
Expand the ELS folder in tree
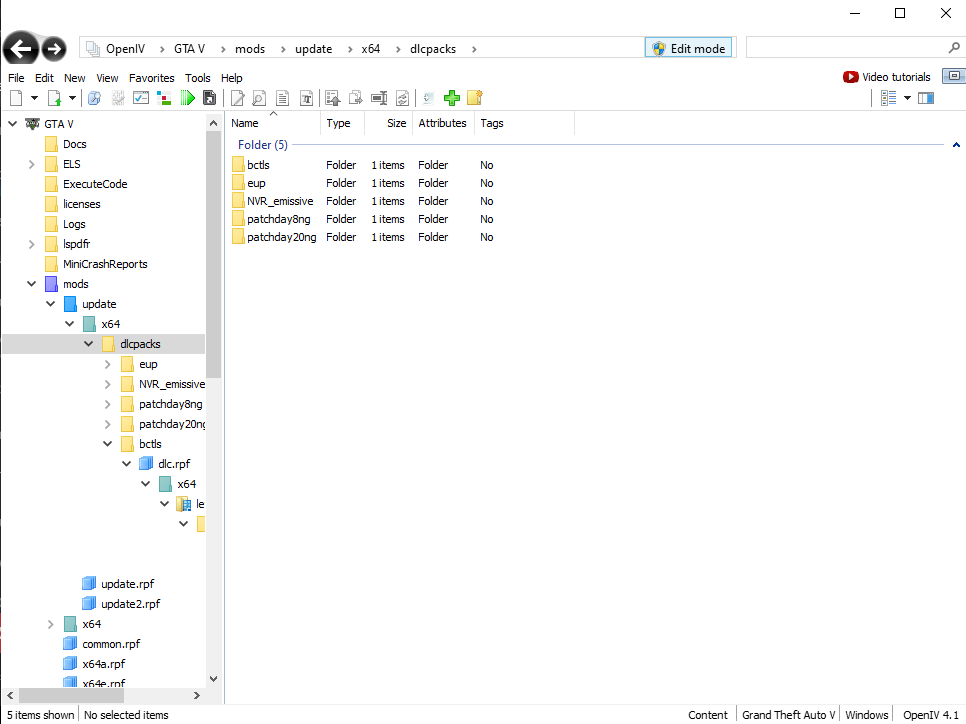click(x=31, y=164)
